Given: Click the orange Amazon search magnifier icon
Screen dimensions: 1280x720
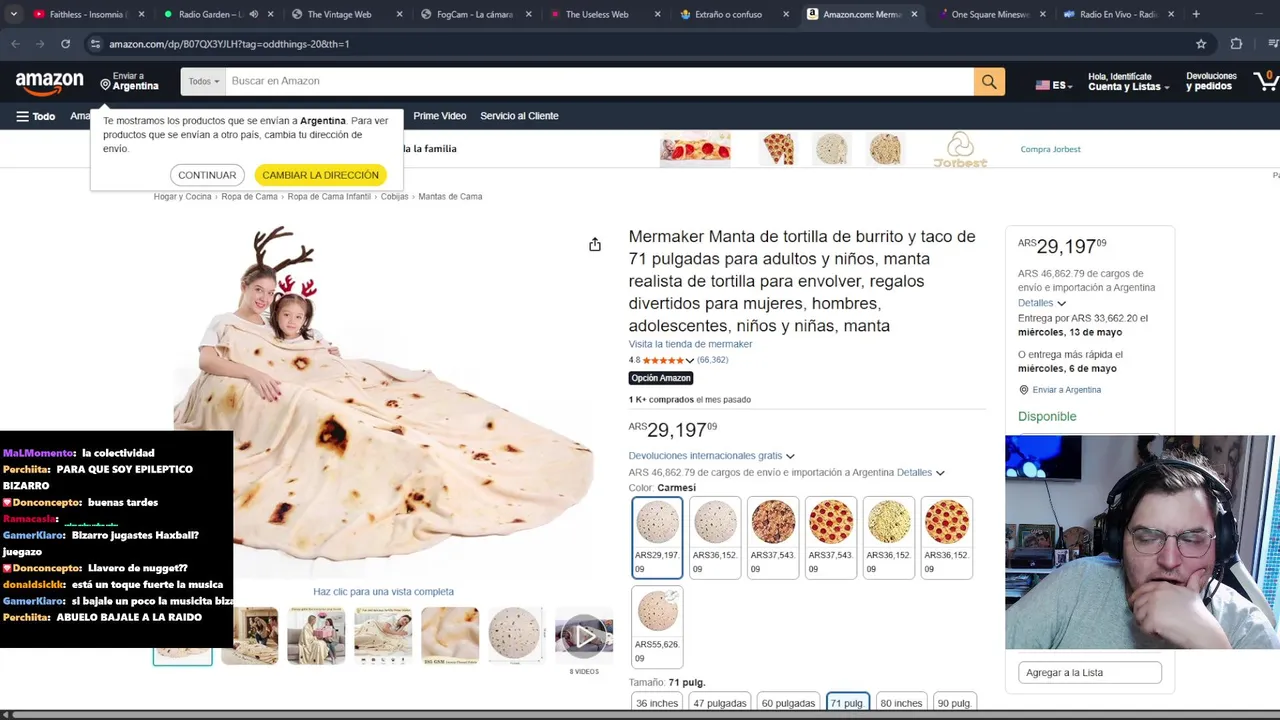Looking at the screenshot, I should [x=989, y=82].
